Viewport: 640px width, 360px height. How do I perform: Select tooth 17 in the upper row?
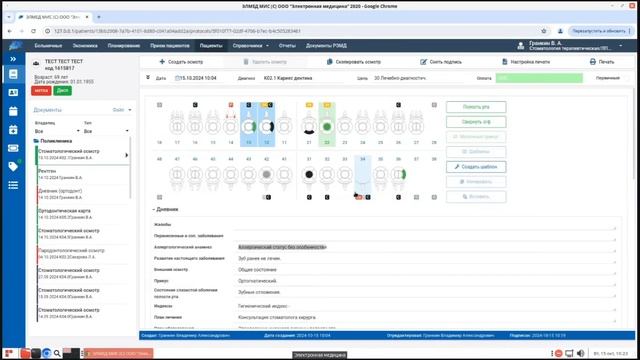(x=177, y=126)
